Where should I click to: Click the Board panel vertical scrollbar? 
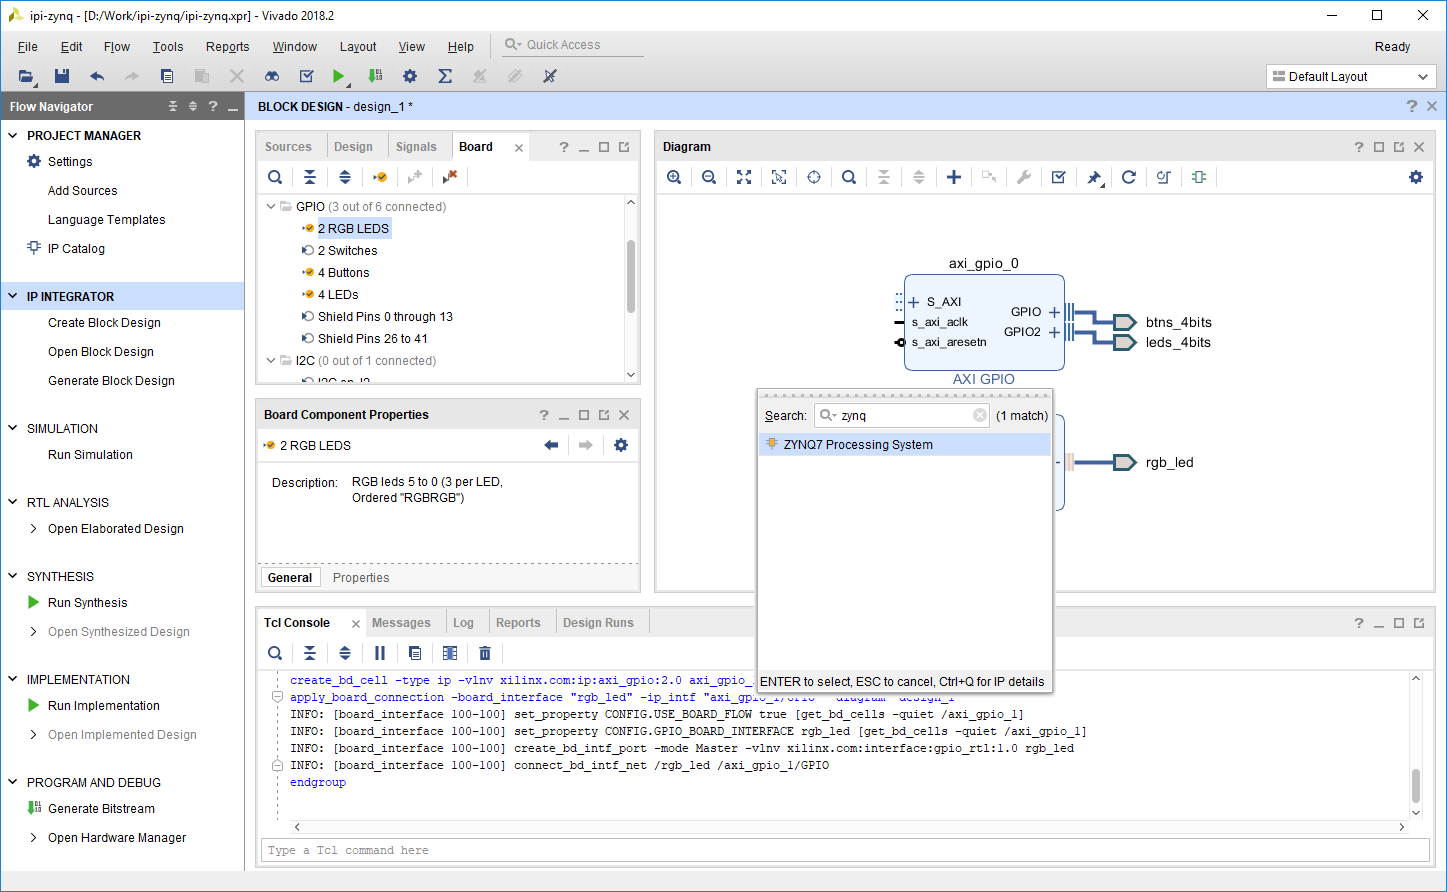click(630, 276)
